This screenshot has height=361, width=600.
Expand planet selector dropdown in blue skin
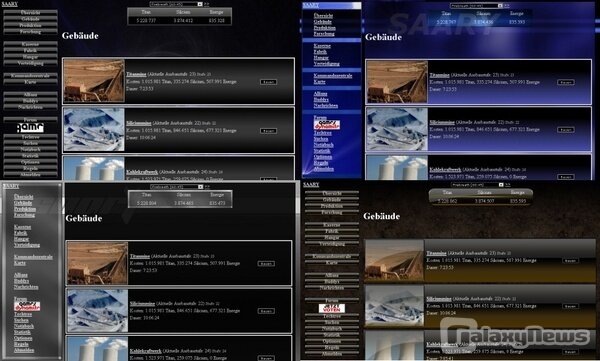pos(500,6)
